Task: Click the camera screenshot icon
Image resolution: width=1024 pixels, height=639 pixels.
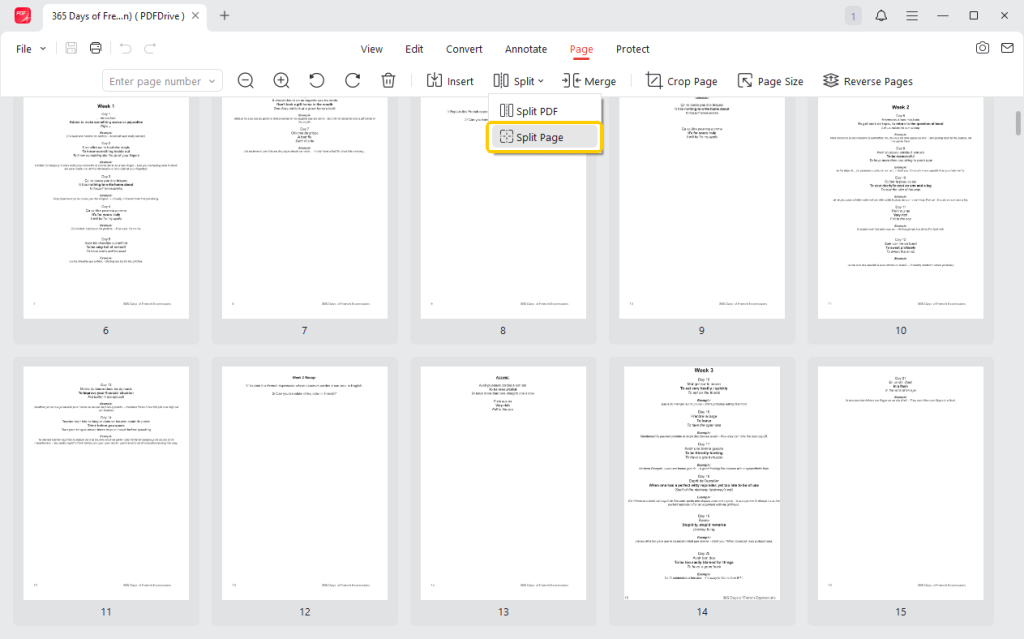Action: (982, 48)
